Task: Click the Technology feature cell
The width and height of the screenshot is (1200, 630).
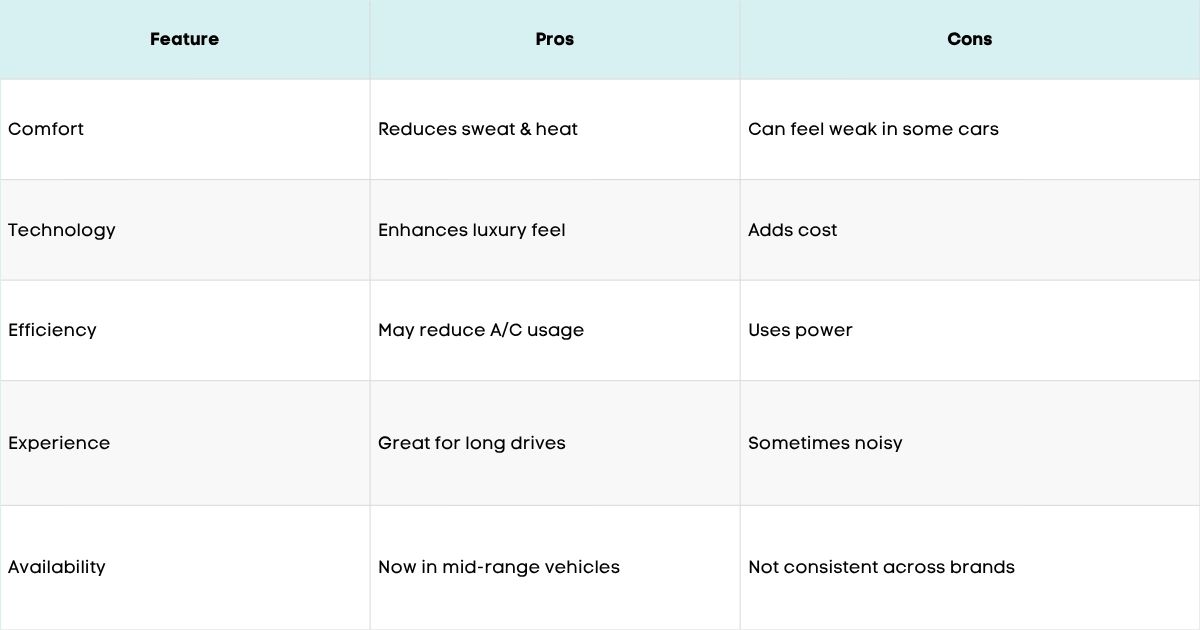Action: pyautogui.click(x=62, y=230)
